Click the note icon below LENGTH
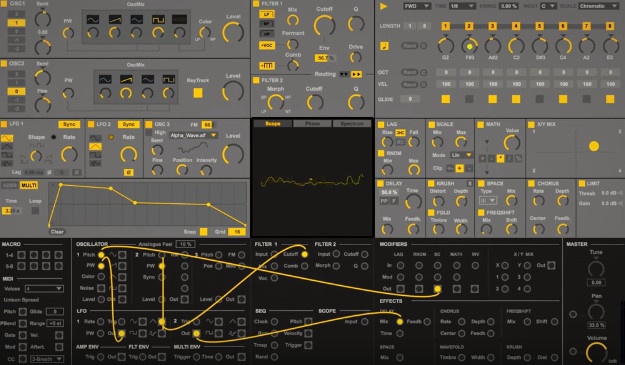The width and height of the screenshot is (625, 365). (x=384, y=45)
